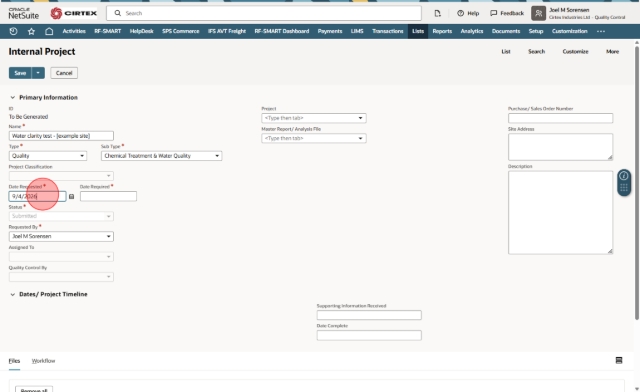The height and width of the screenshot is (392, 640).
Task: Open the navigation overflow ellipsis menu
Action: coord(601,31)
